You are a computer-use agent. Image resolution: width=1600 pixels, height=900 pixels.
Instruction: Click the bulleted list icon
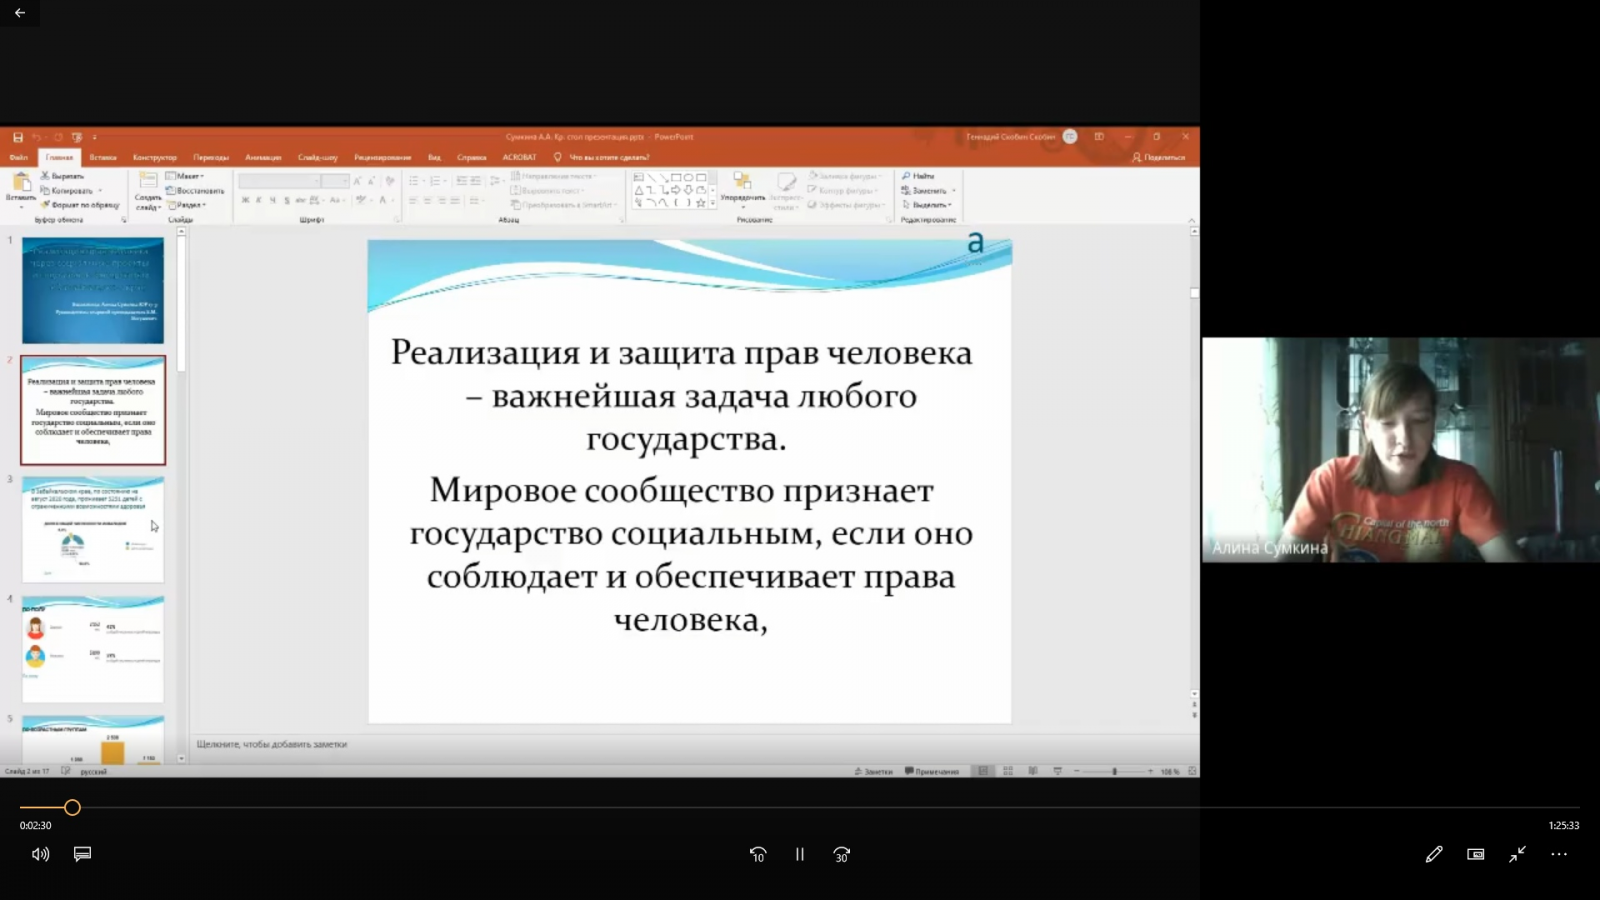416,181
